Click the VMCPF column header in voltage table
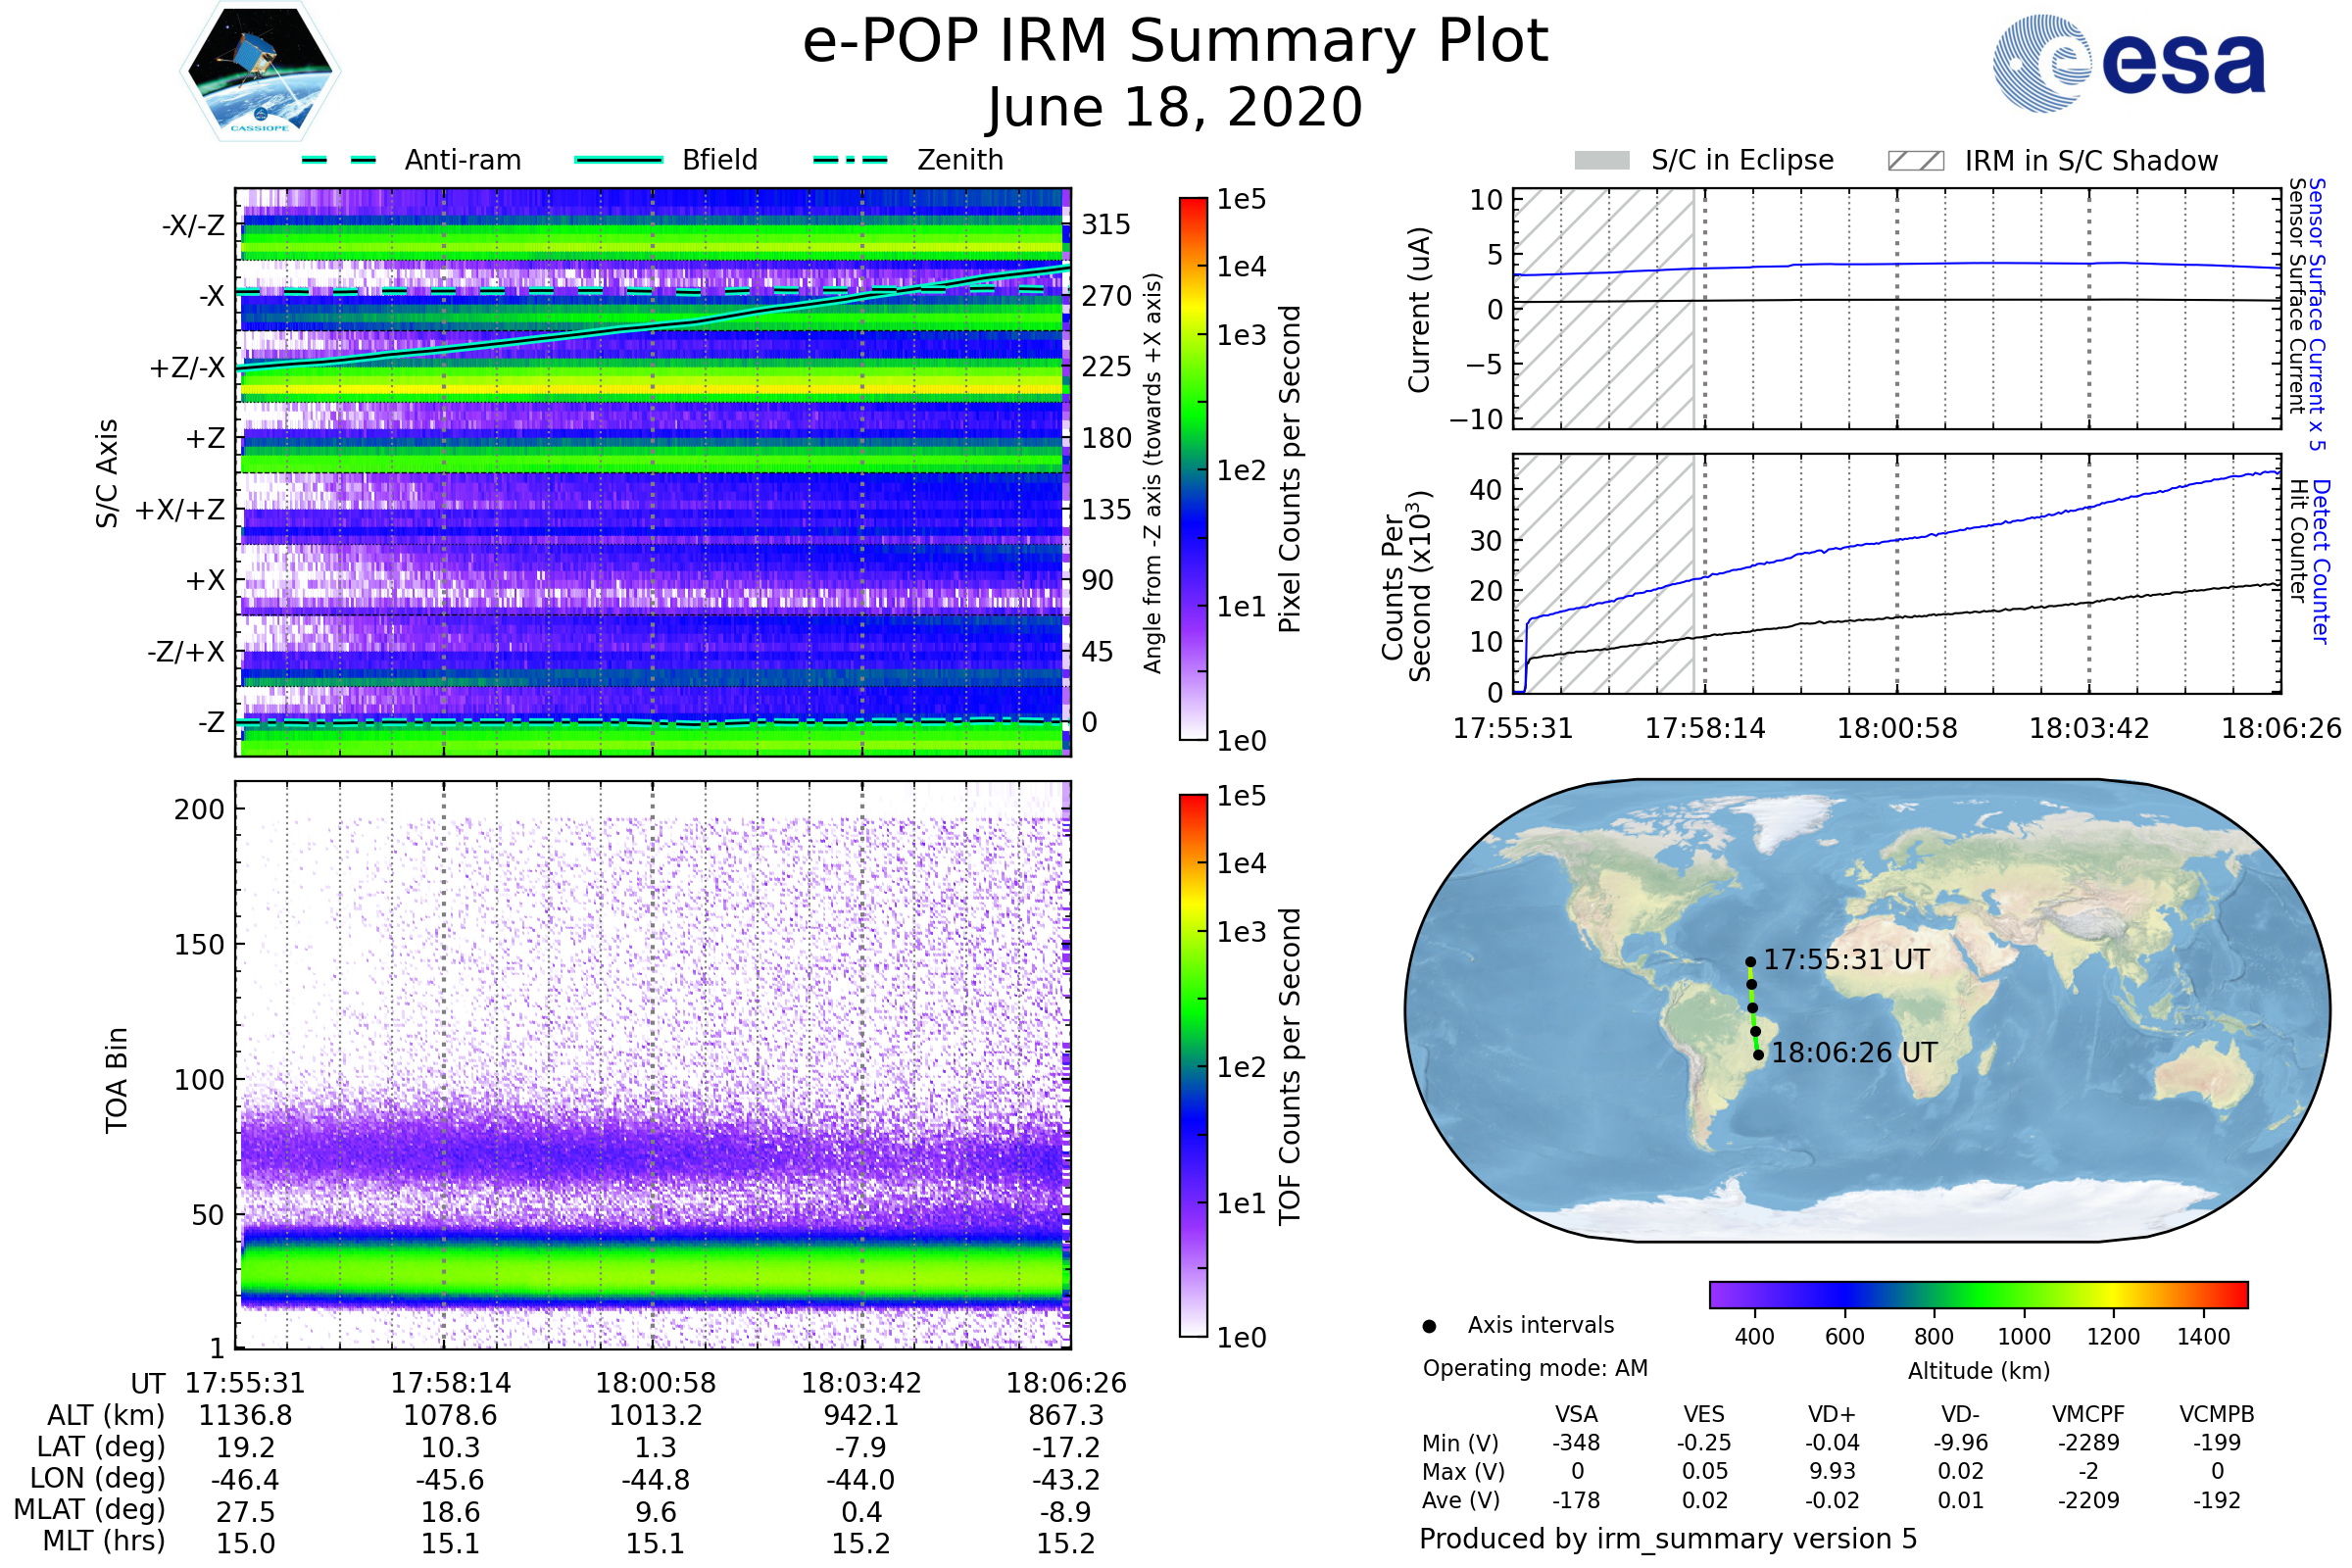The image size is (2352, 1568). tap(2088, 1415)
